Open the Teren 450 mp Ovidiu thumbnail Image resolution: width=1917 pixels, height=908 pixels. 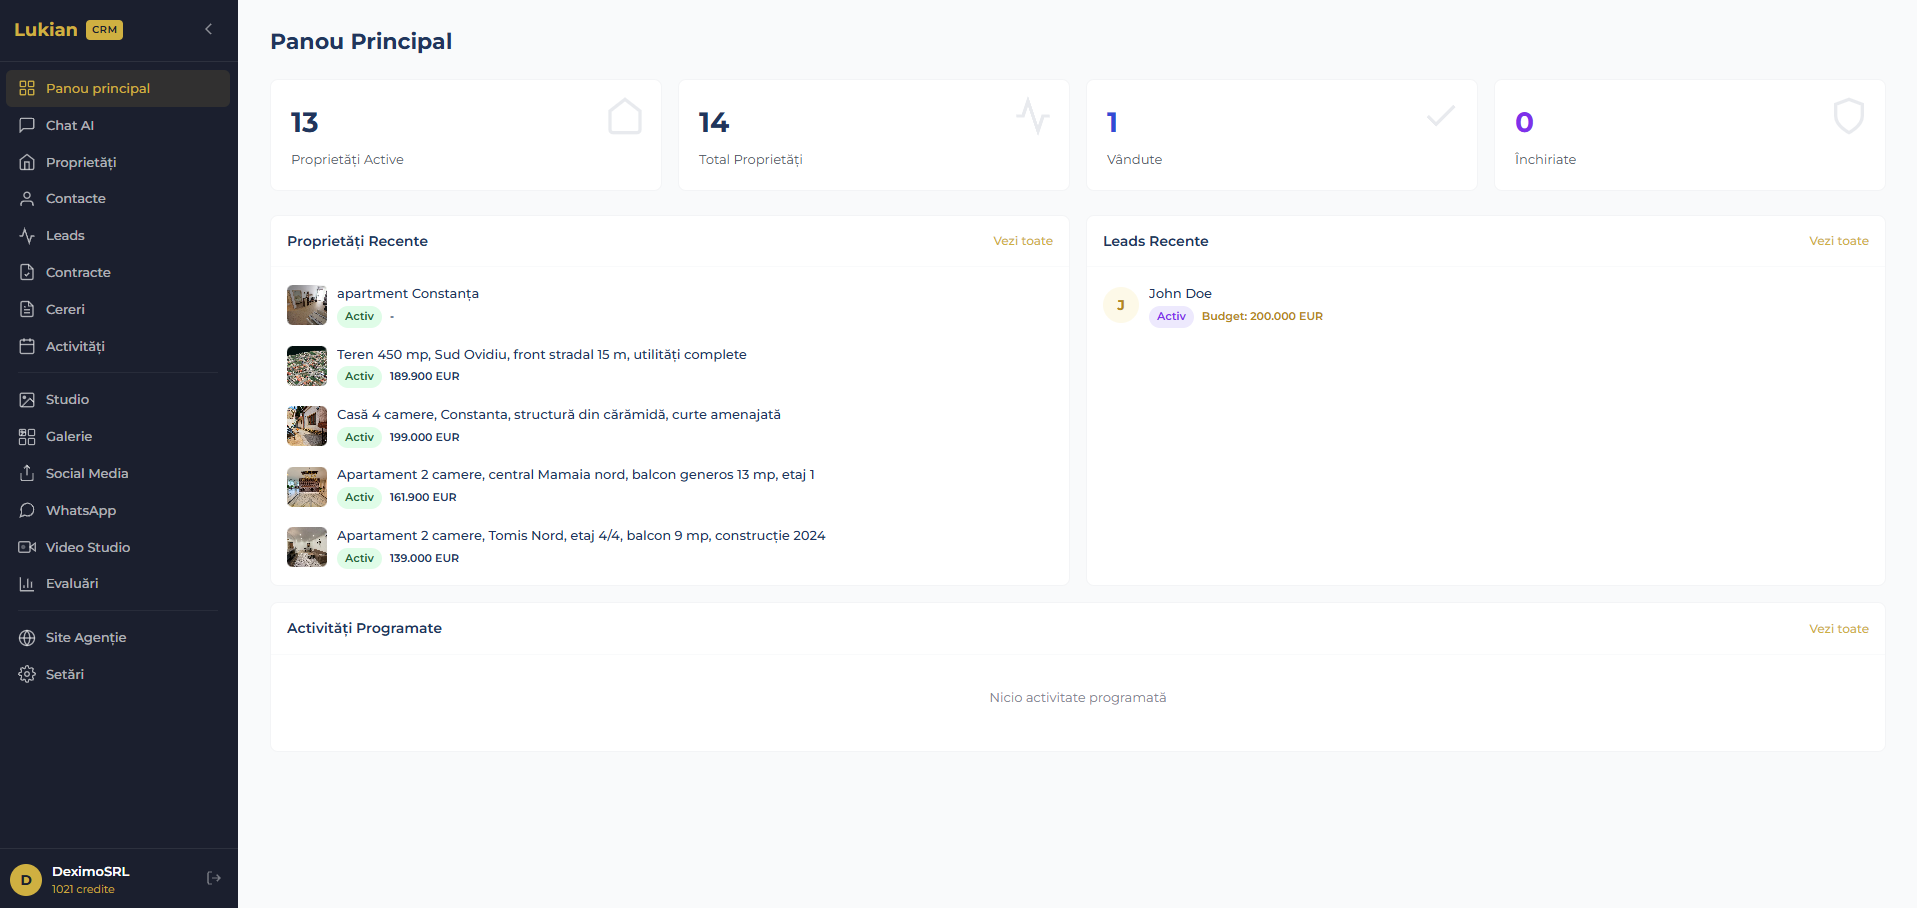(x=307, y=366)
